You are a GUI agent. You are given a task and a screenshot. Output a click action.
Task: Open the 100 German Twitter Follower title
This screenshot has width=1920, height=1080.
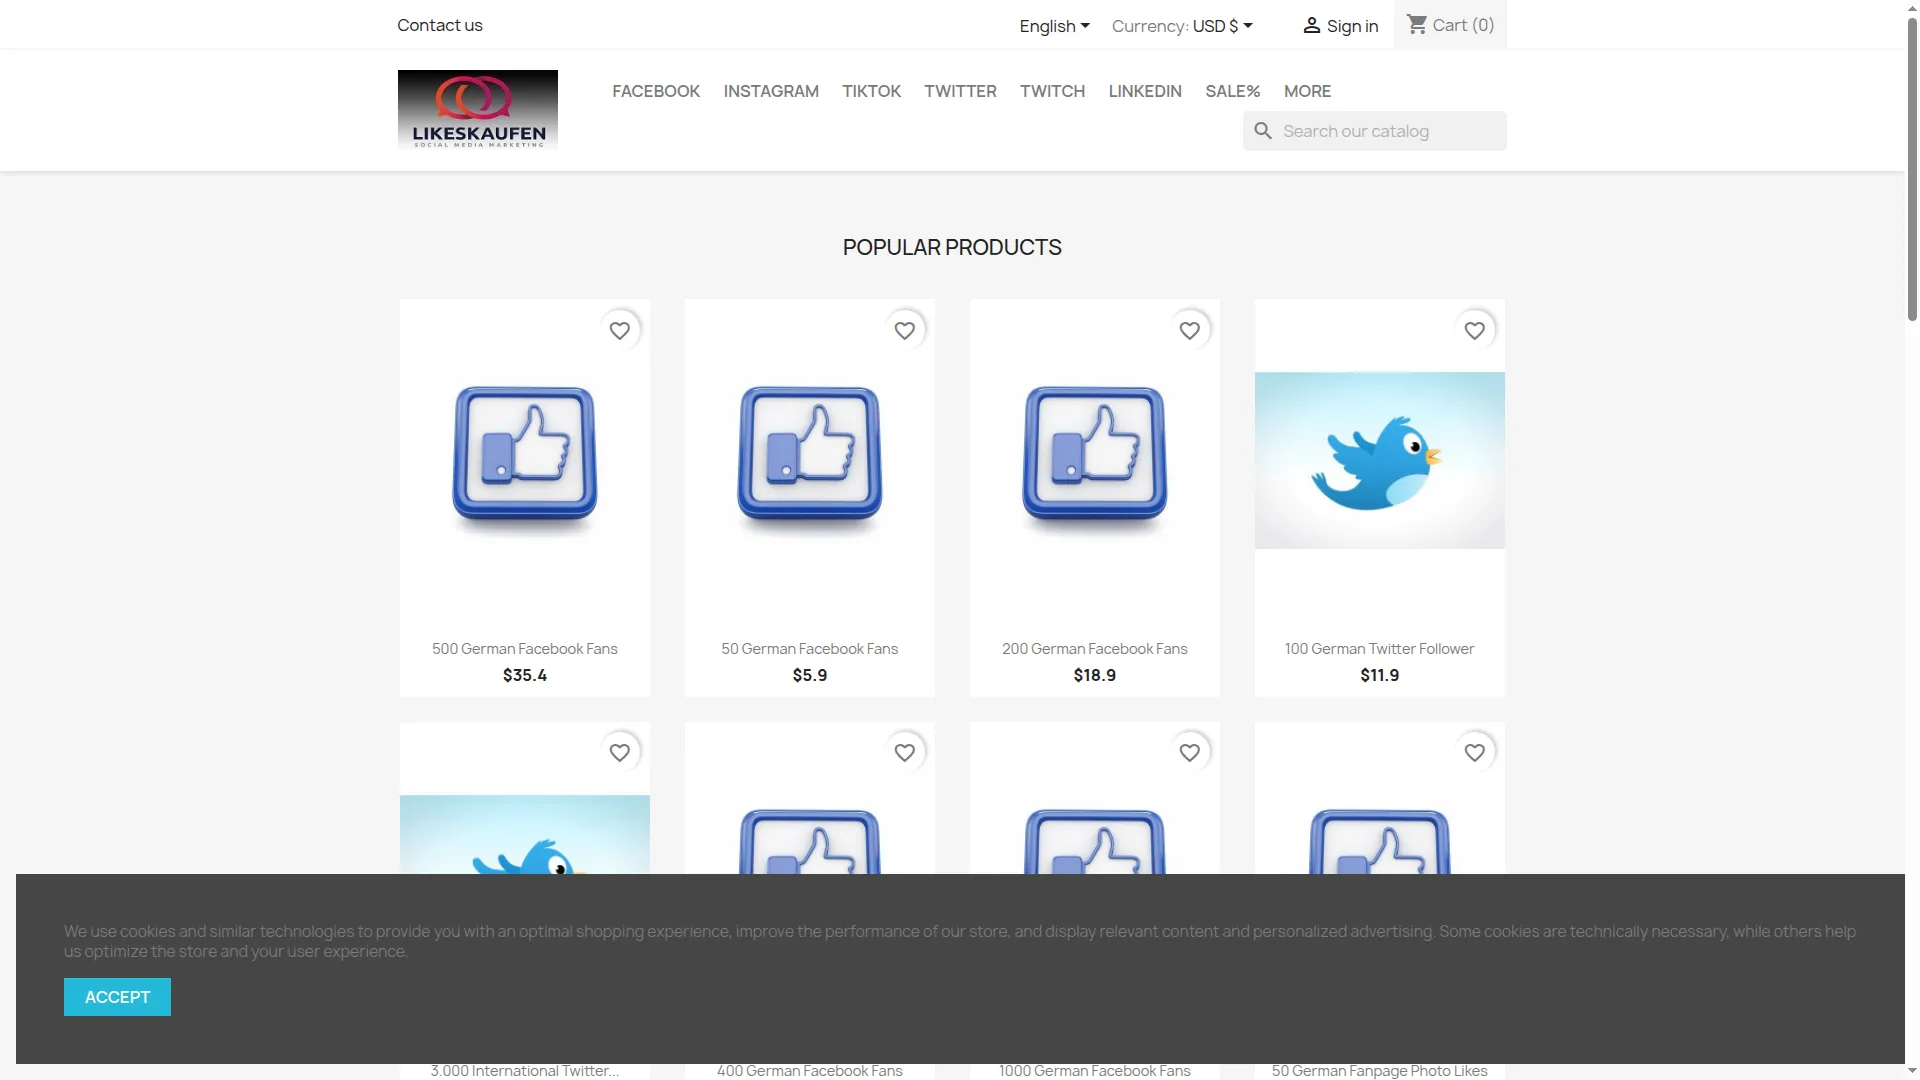[1380, 649]
